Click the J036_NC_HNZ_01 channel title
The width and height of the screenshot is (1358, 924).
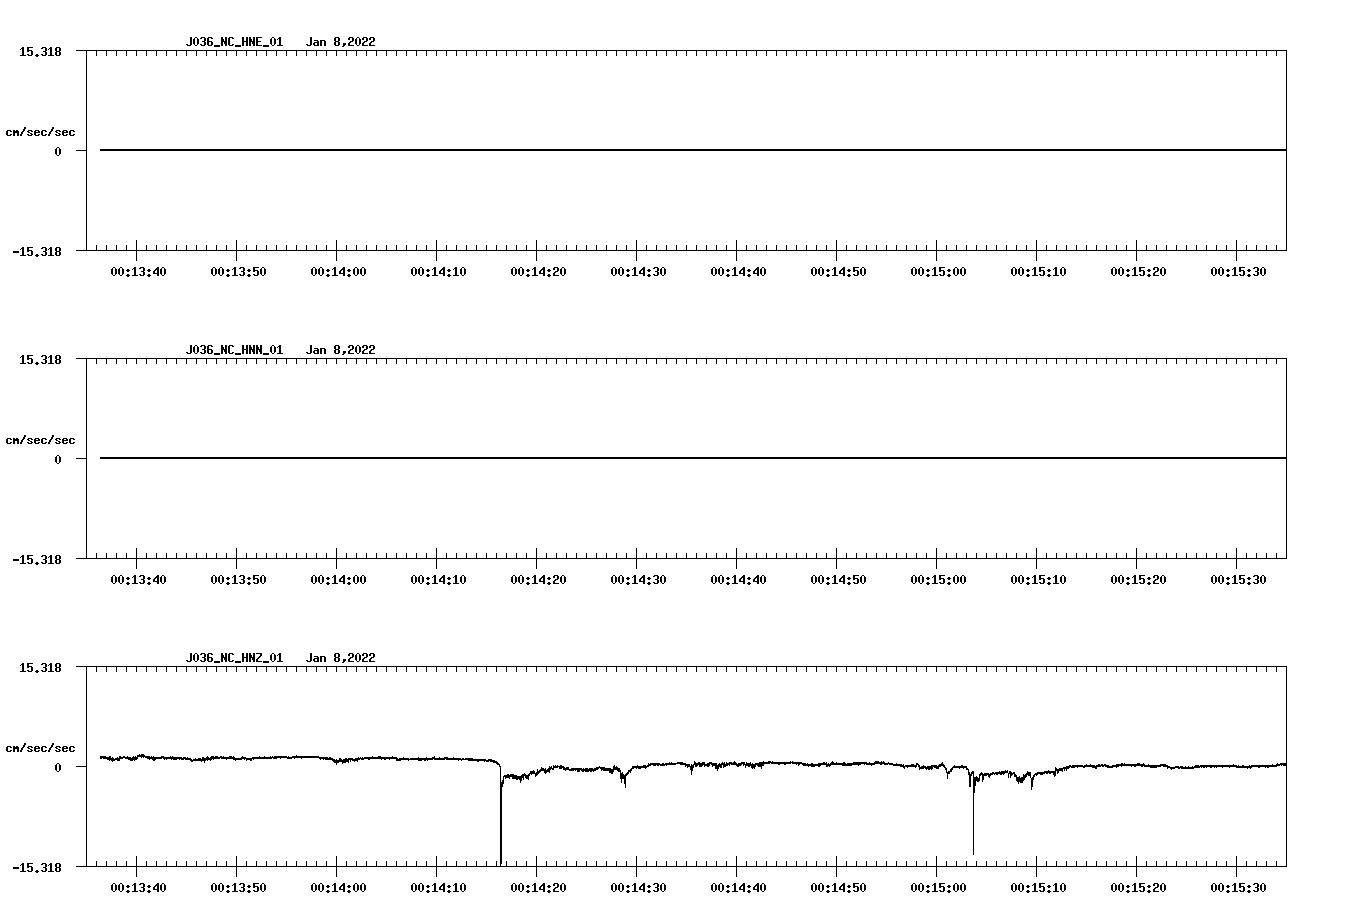coord(234,658)
